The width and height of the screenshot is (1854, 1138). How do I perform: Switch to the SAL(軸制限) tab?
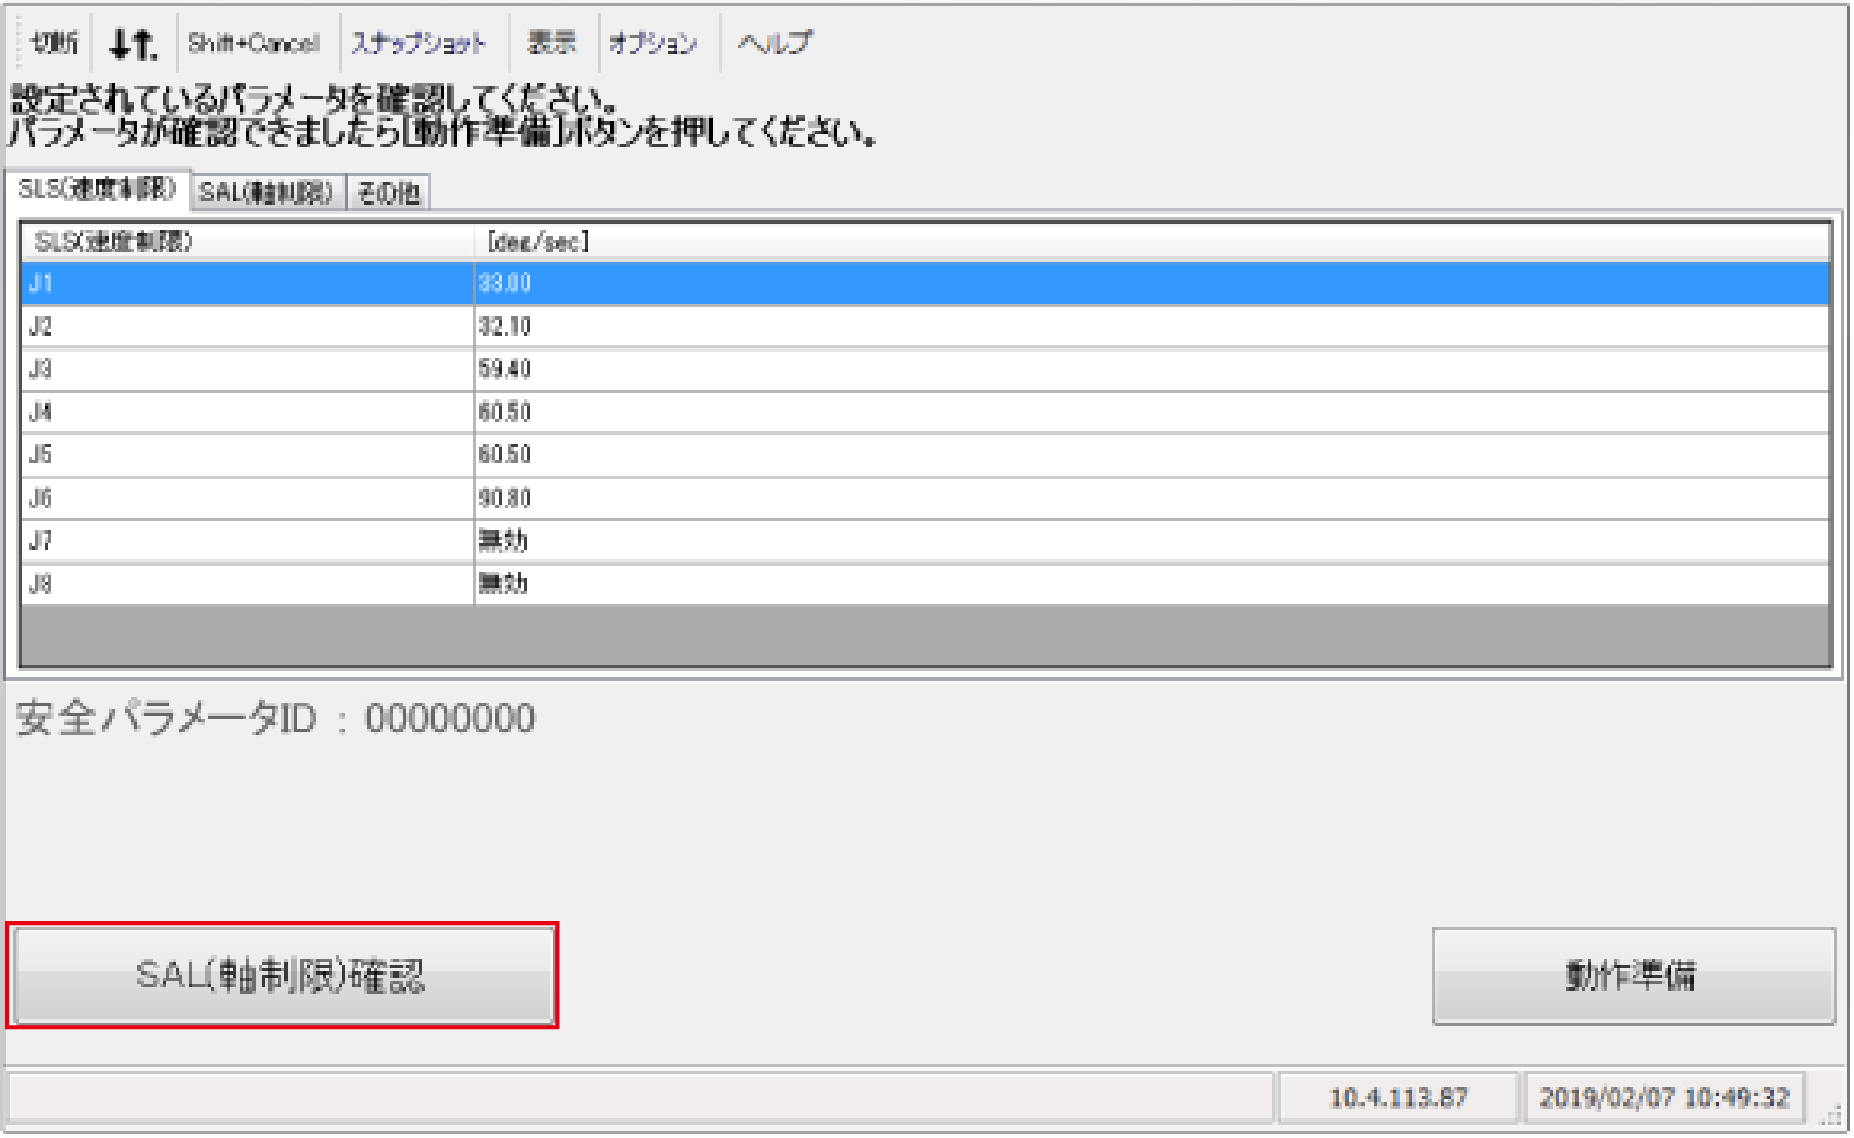[x=266, y=192]
